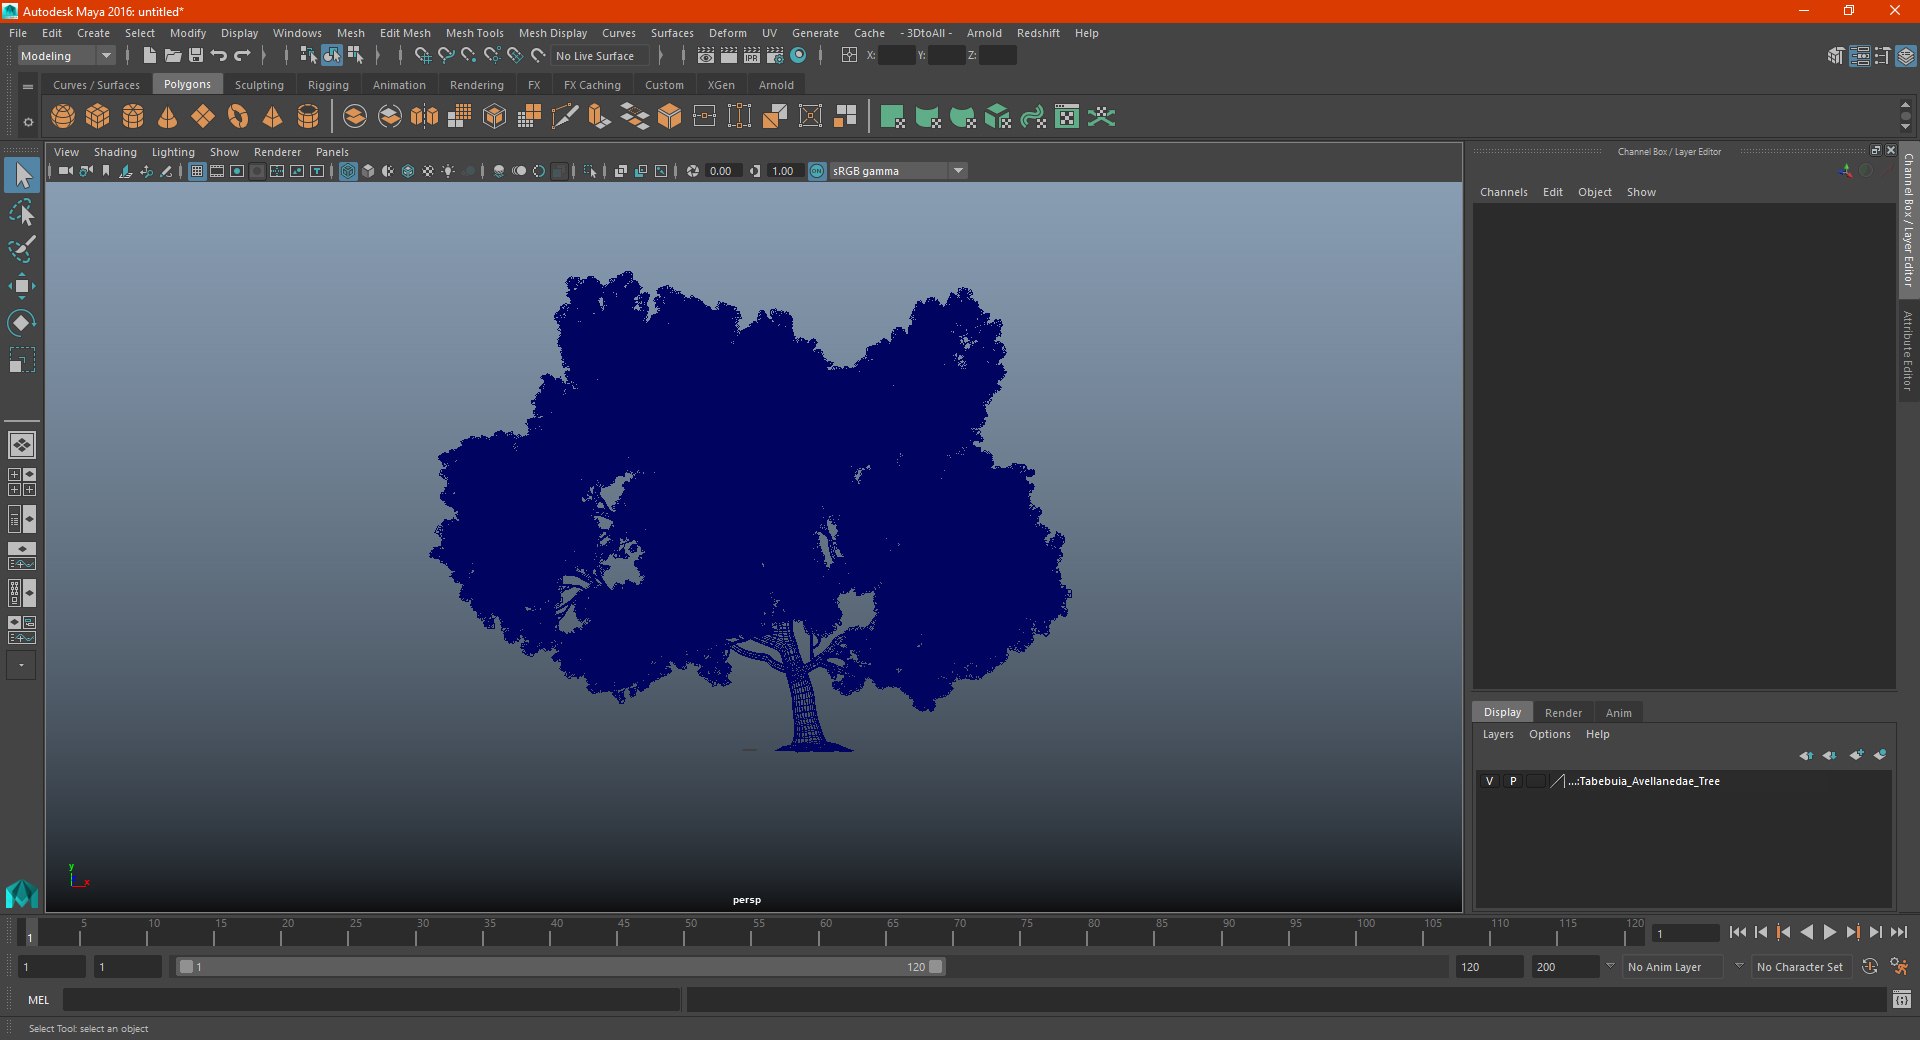The width and height of the screenshot is (1920, 1040).
Task: Toggle the viewport grid display icon
Action: coord(197,171)
